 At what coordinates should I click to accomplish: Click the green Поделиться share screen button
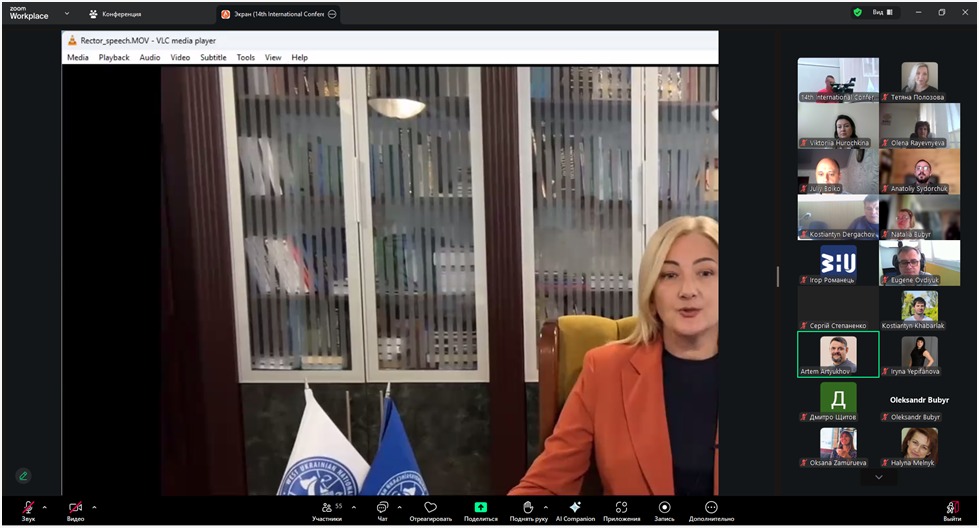[480, 508]
